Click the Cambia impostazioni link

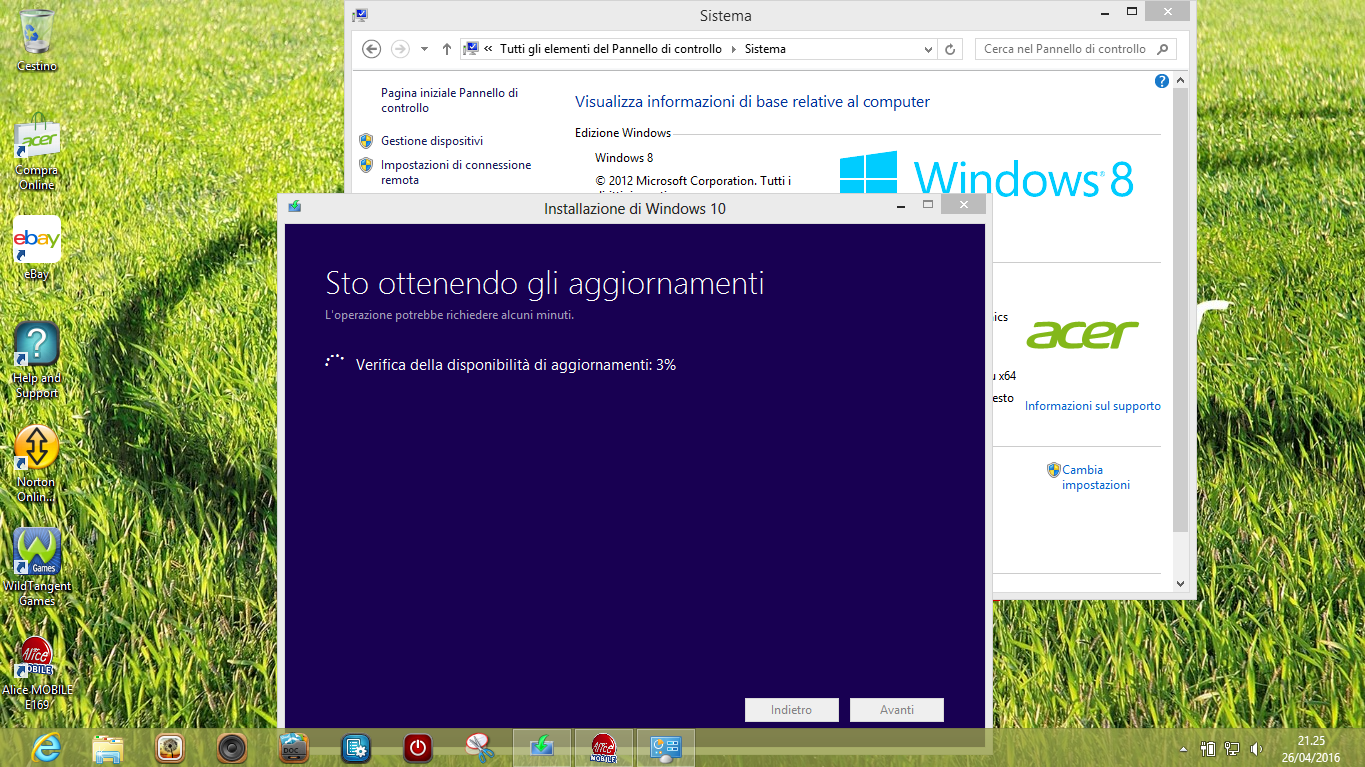coord(1096,477)
